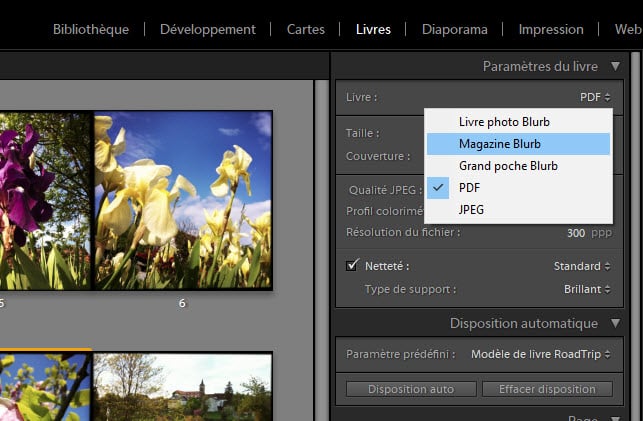Go to the Diaporama module
Viewport: 643px width, 421px height.
[x=454, y=30]
